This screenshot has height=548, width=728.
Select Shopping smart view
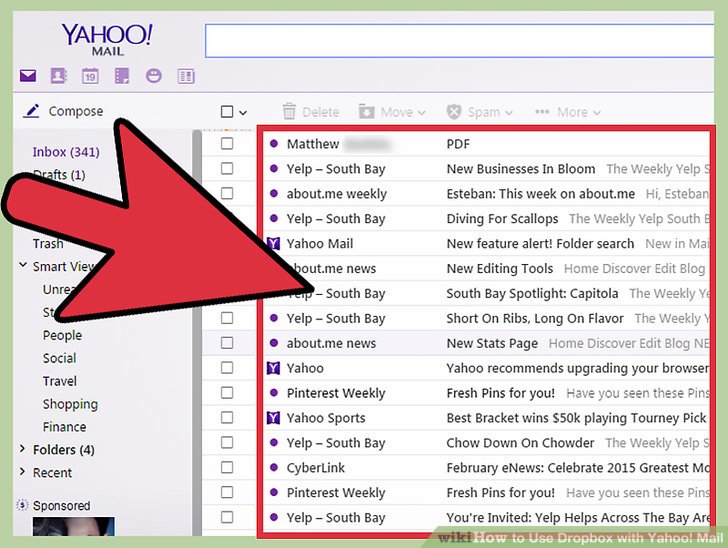click(70, 404)
